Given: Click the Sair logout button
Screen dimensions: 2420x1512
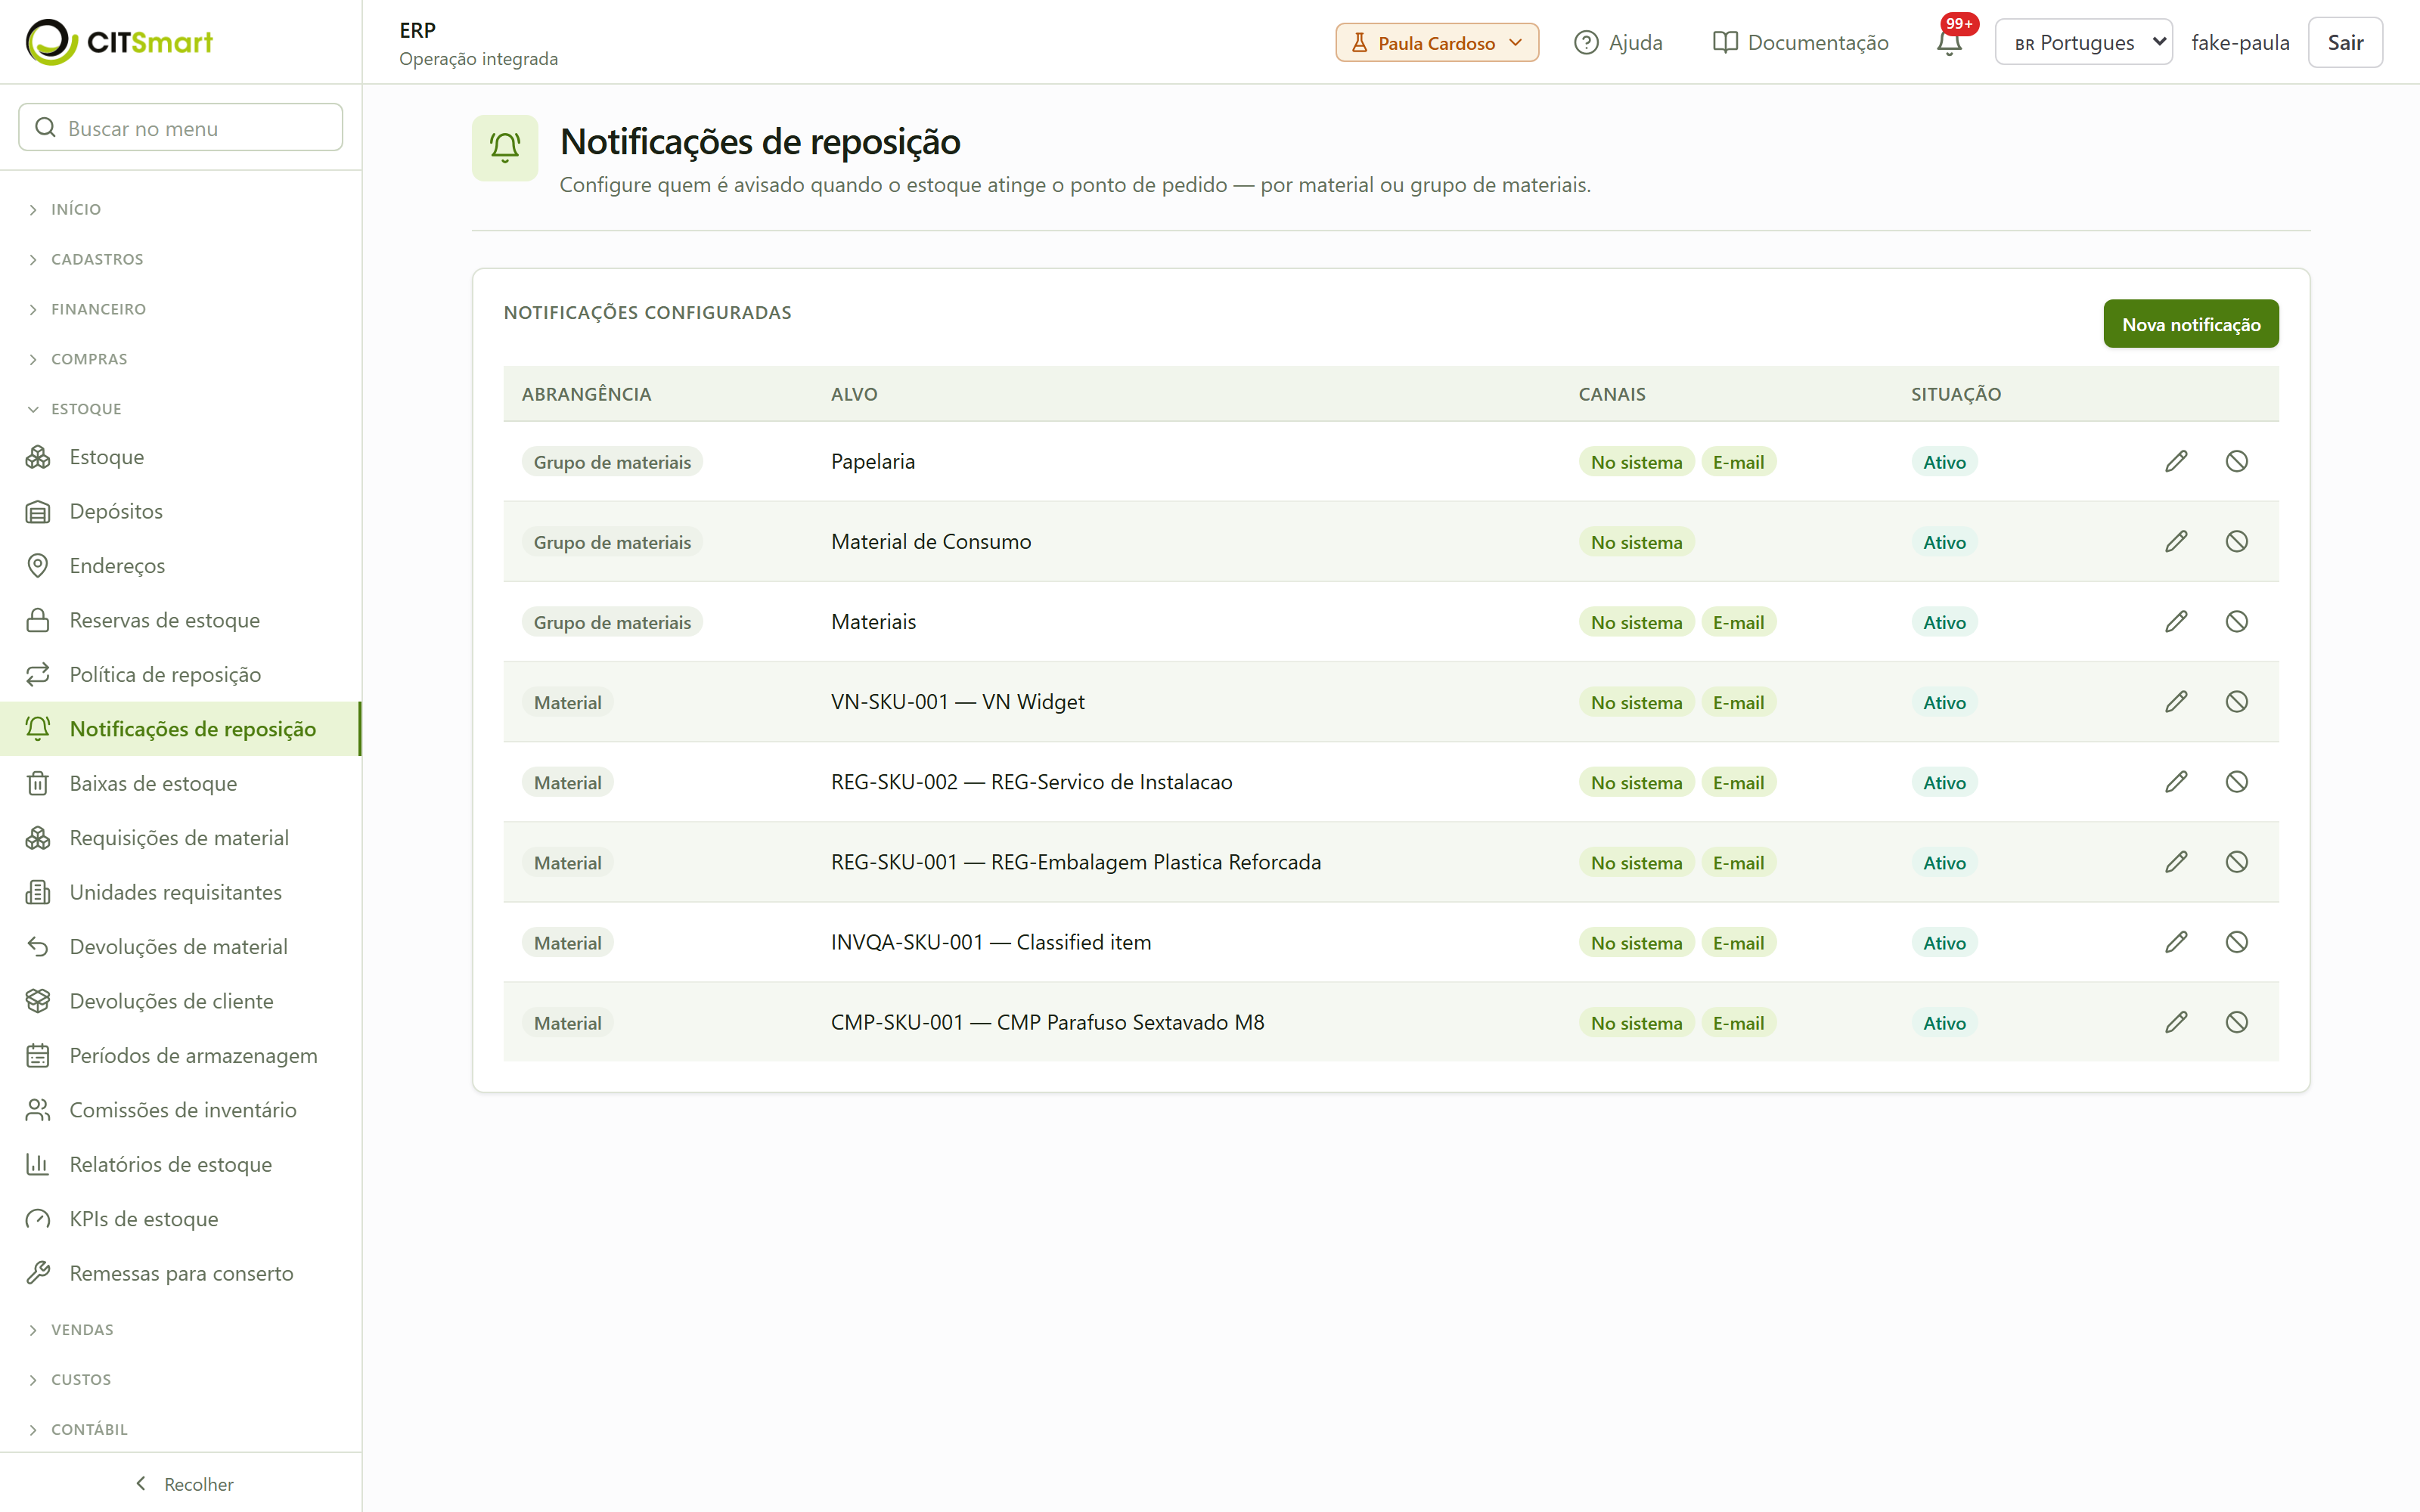Looking at the screenshot, I should (x=2345, y=42).
